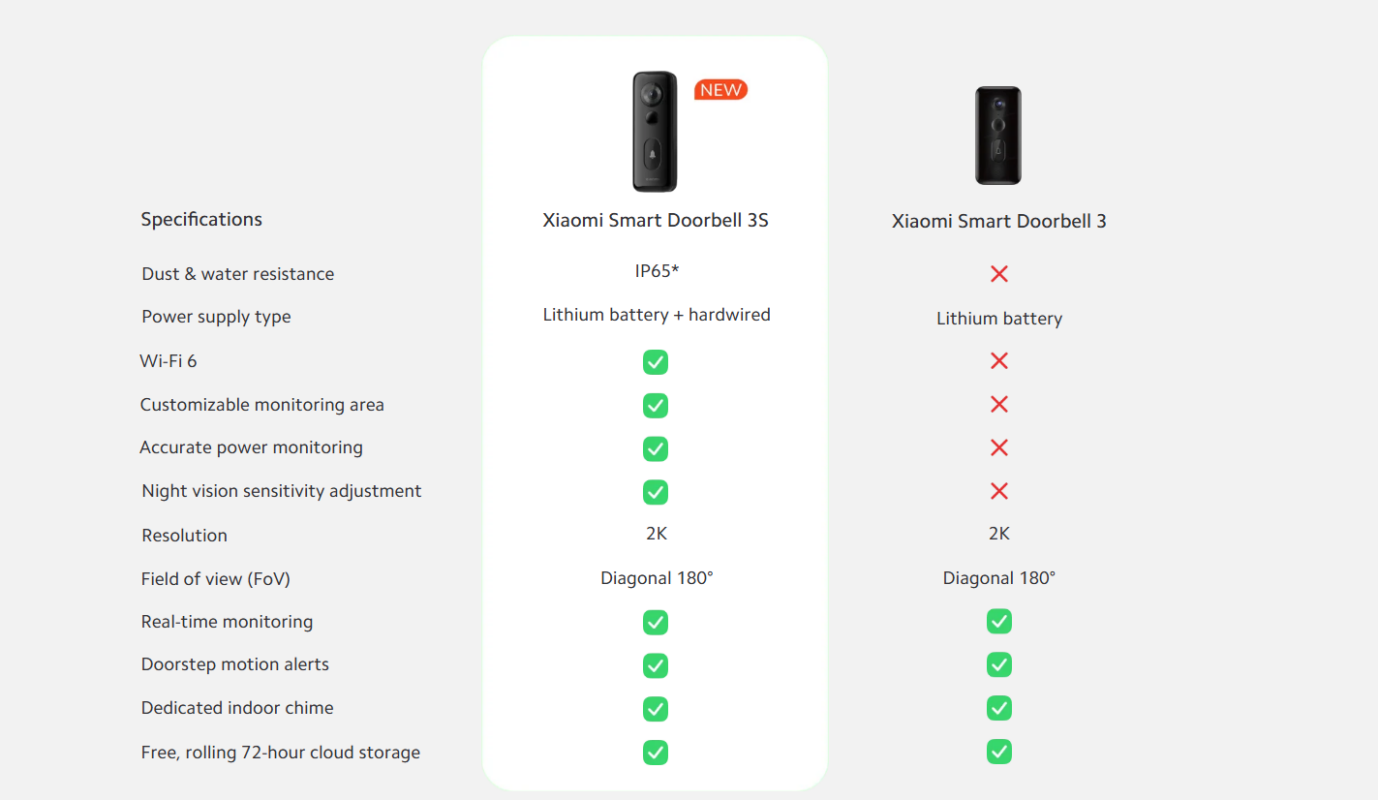Click the Doorbell 3 customizable monitoring area cross
Viewport: 1378px width, 800px height.
point(999,404)
